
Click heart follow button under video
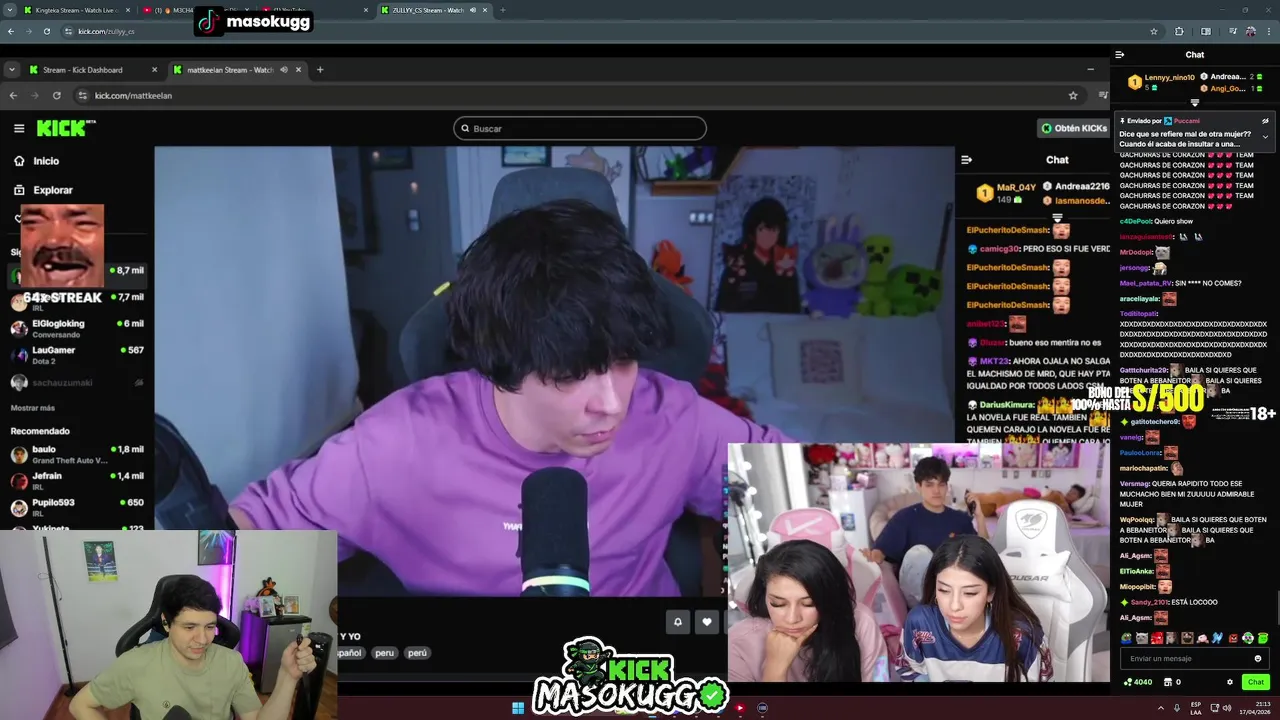point(707,622)
